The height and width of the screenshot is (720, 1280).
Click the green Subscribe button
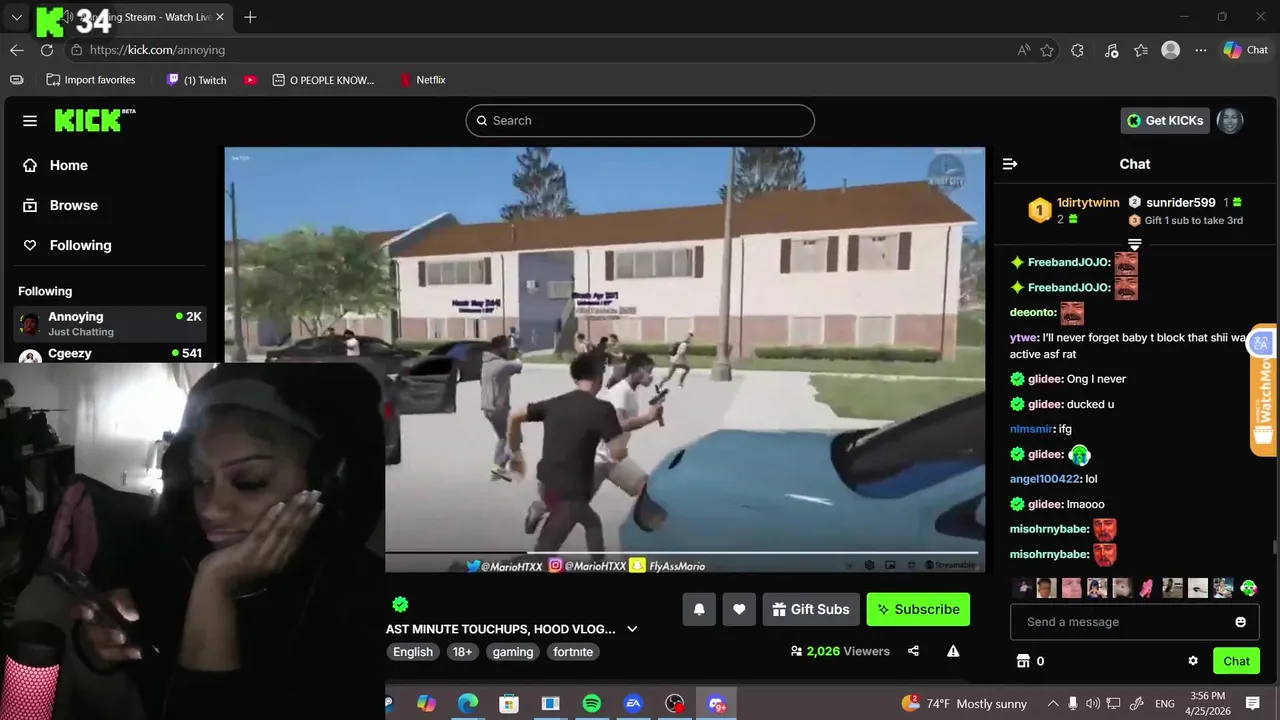click(918, 609)
